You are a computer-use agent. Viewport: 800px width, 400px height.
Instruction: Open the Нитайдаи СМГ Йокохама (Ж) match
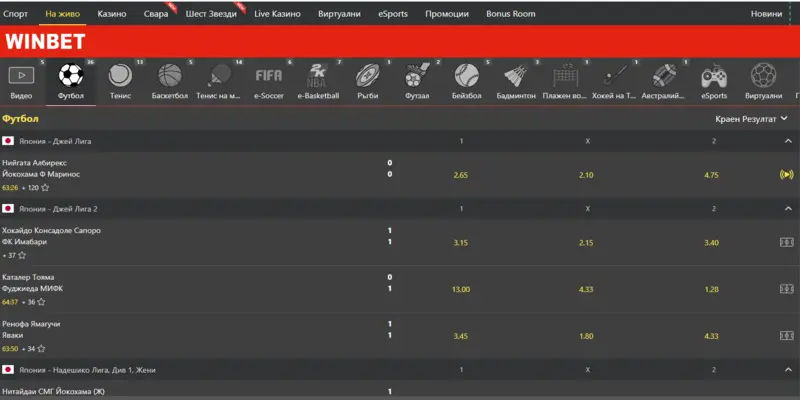click(54, 392)
